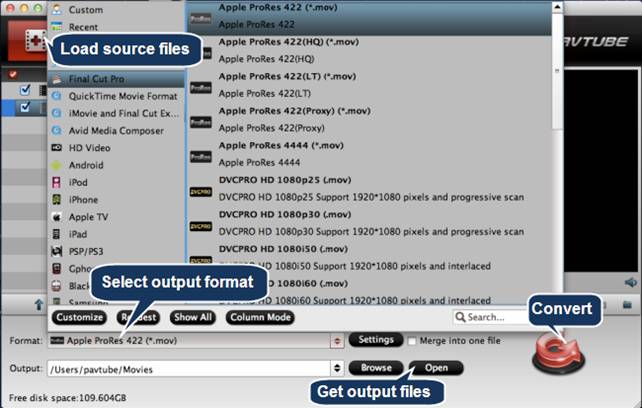Click the Avid Media Composer icon
Viewport: 642px width, 408px height.
57,131
